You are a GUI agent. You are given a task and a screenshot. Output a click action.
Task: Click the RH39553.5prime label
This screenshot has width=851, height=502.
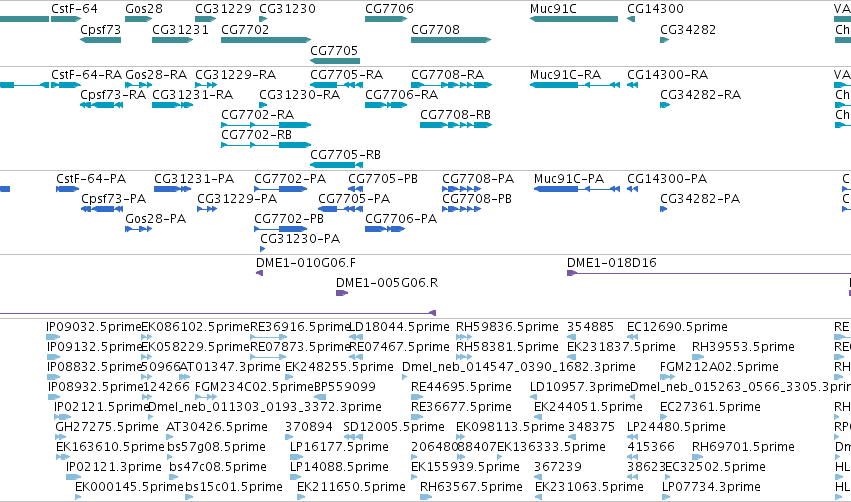(743, 347)
